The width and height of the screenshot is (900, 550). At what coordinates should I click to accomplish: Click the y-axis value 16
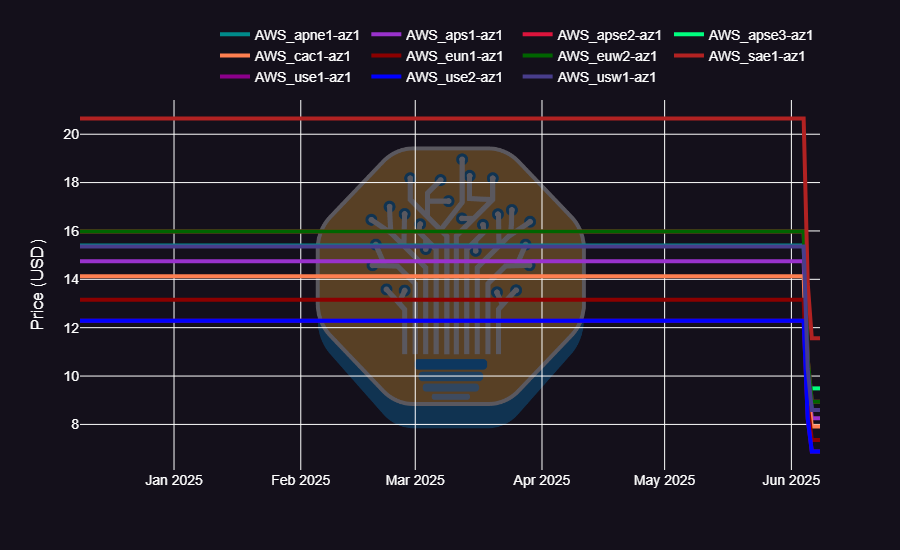[71, 231]
